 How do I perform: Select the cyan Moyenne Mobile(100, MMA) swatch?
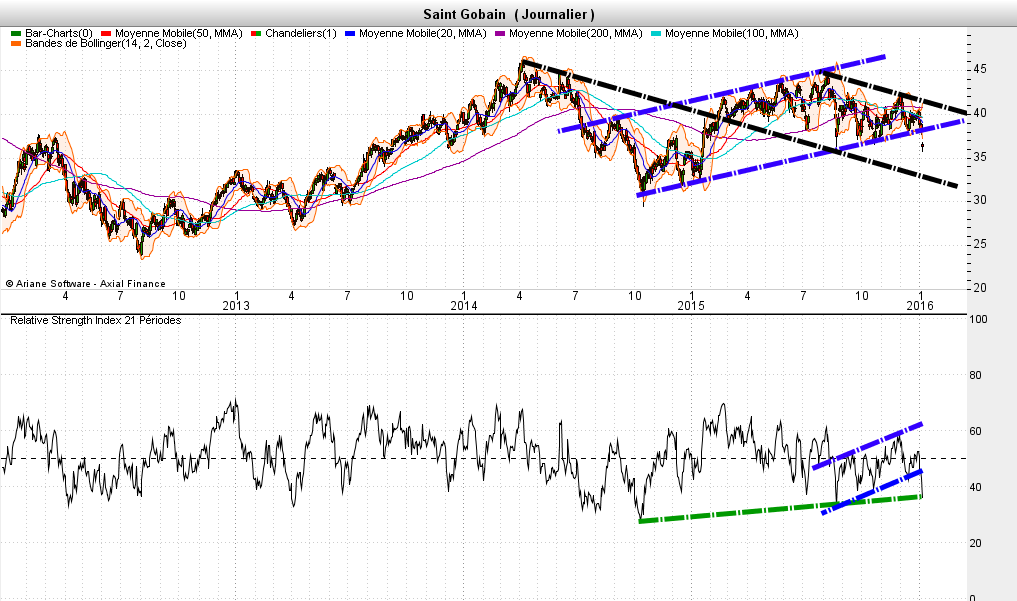click(656, 33)
